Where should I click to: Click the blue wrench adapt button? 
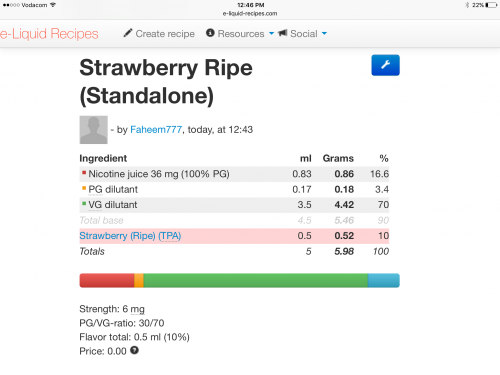(x=385, y=65)
